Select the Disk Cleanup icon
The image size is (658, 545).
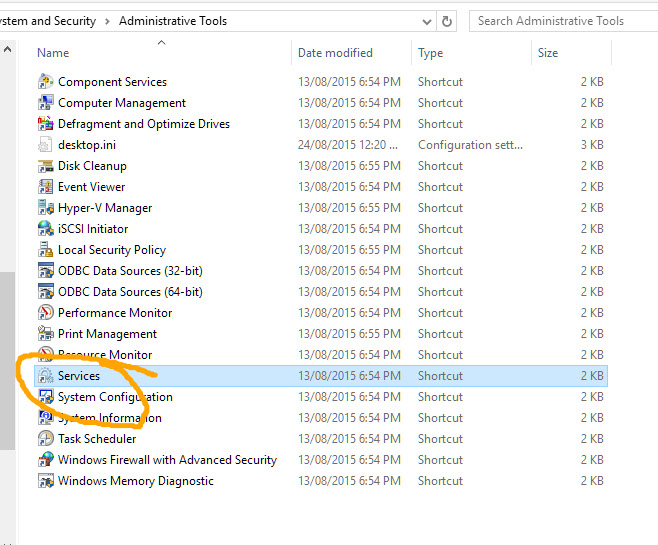tap(45, 166)
